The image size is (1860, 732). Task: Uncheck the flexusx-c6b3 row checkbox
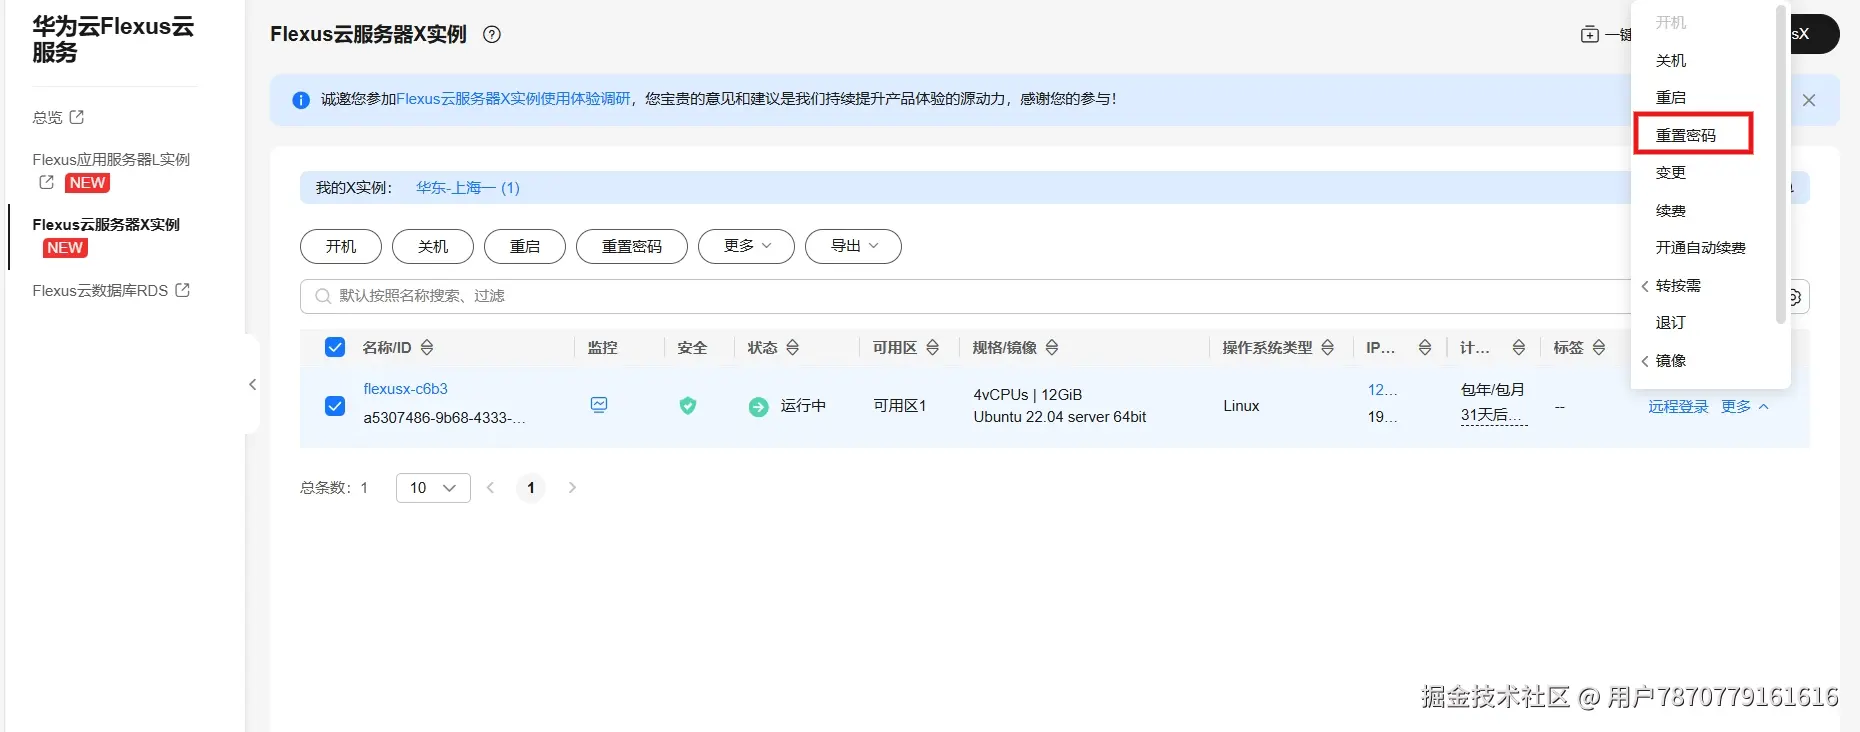pyautogui.click(x=335, y=406)
